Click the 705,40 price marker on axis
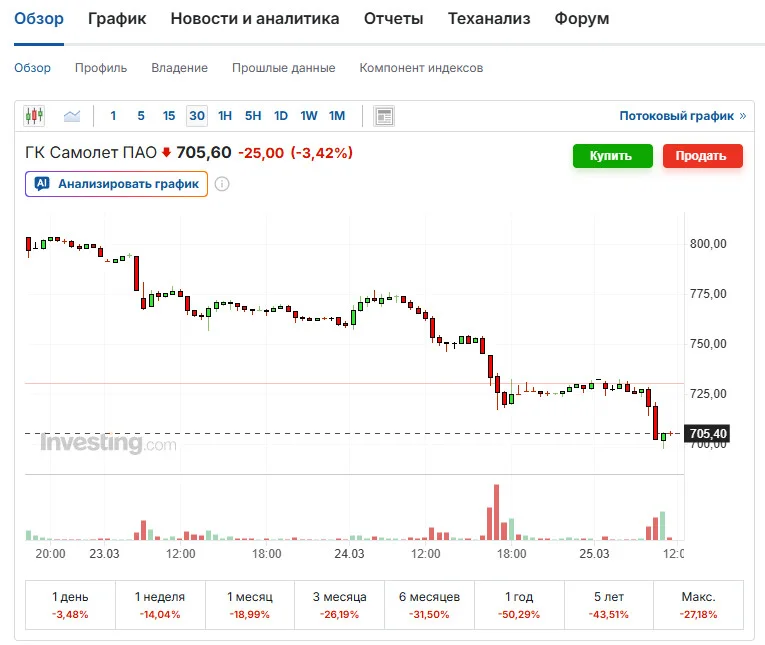 coord(707,433)
